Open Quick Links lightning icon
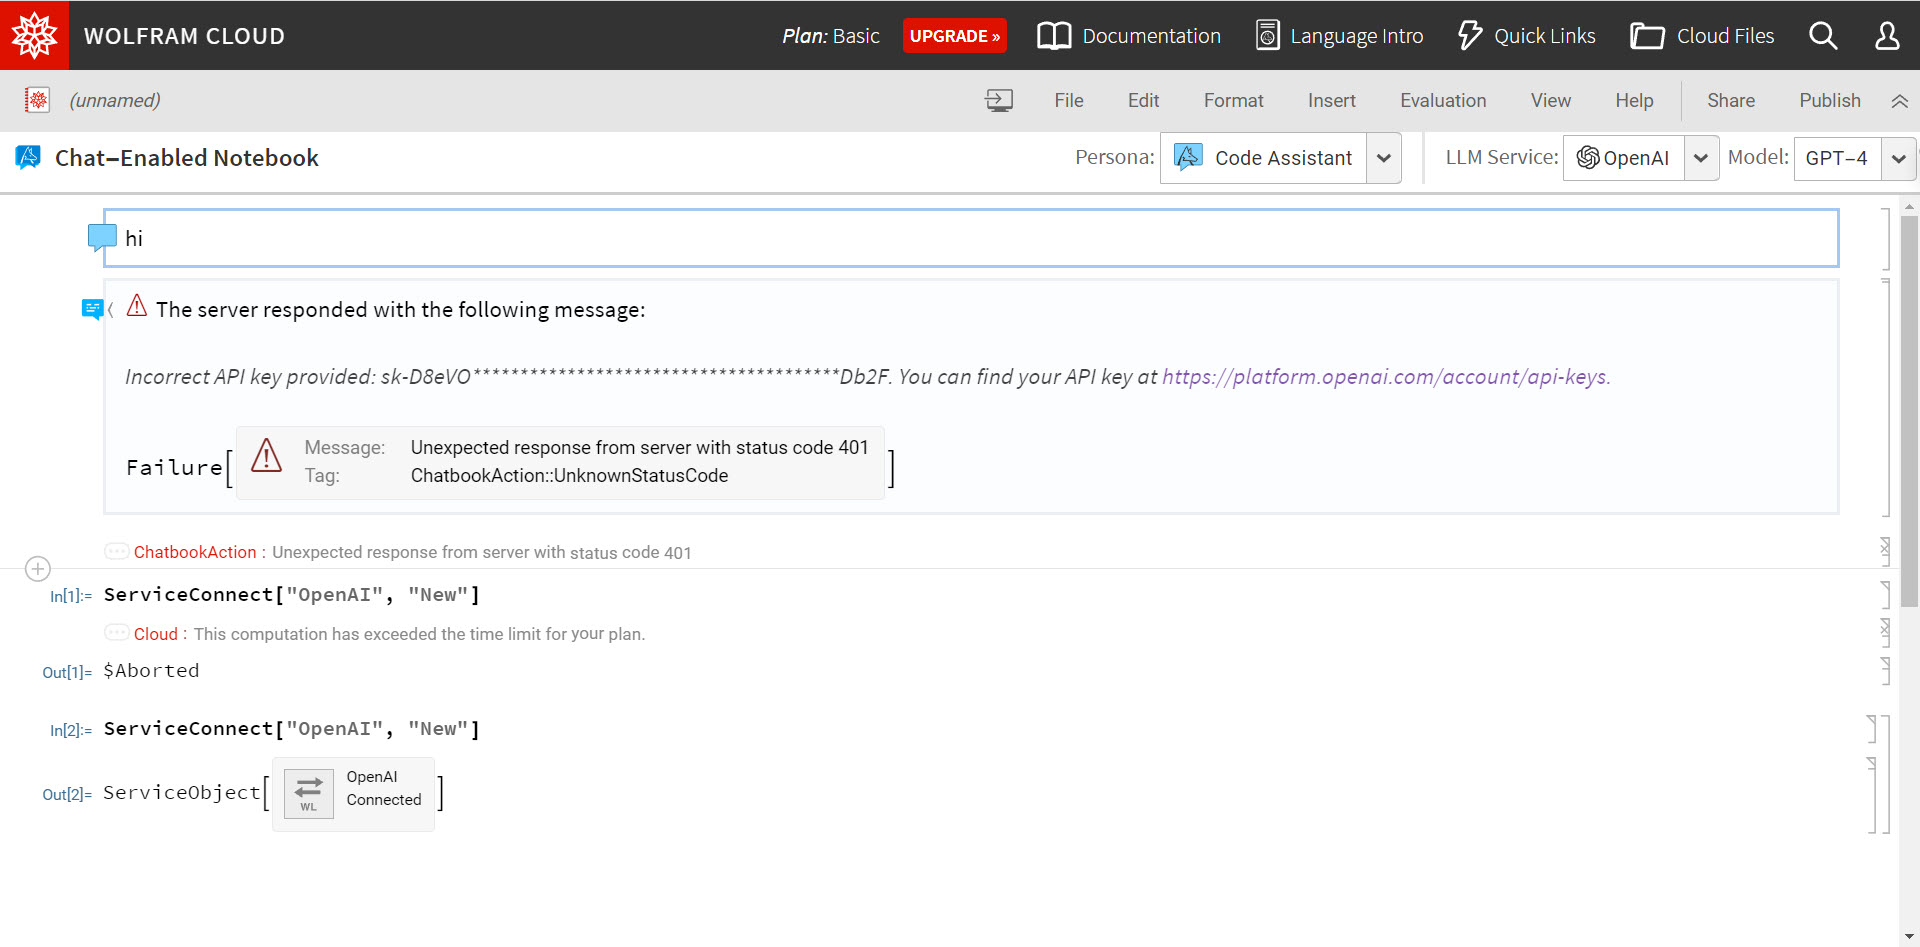Screen dimensions: 1920x947 click(1469, 36)
